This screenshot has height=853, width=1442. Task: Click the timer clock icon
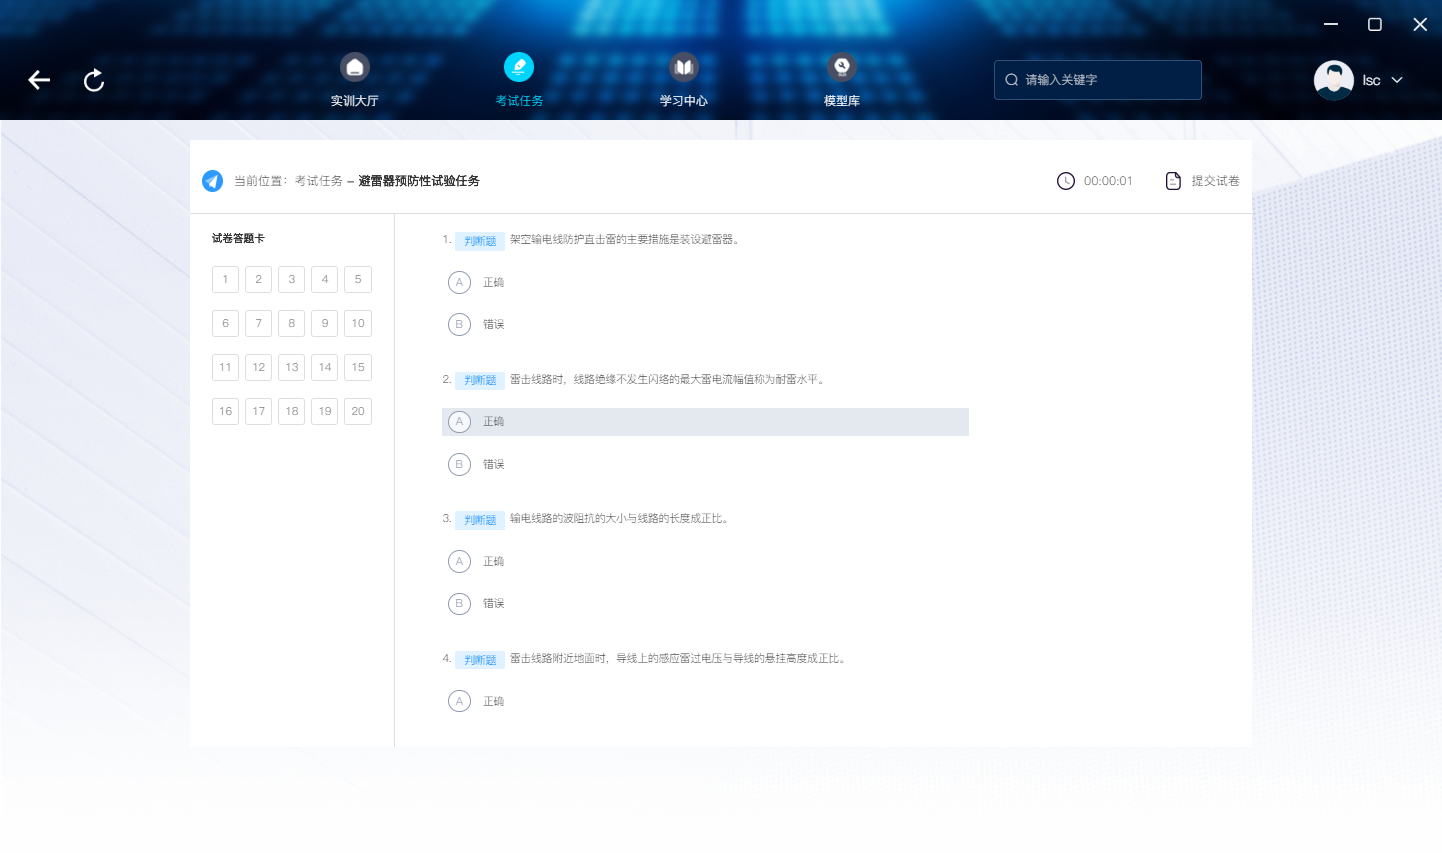1066,181
